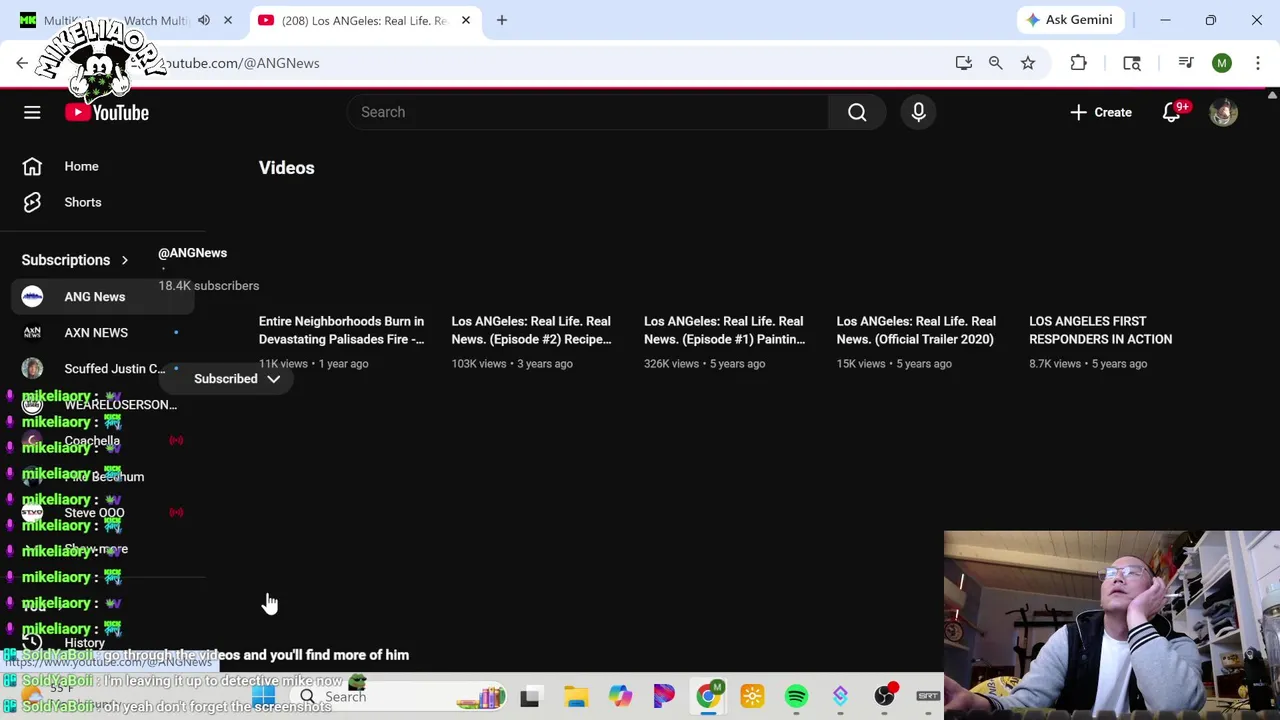The image size is (1280, 720).
Task: Open the media controls music-note icon
Action: [1186, 63]
